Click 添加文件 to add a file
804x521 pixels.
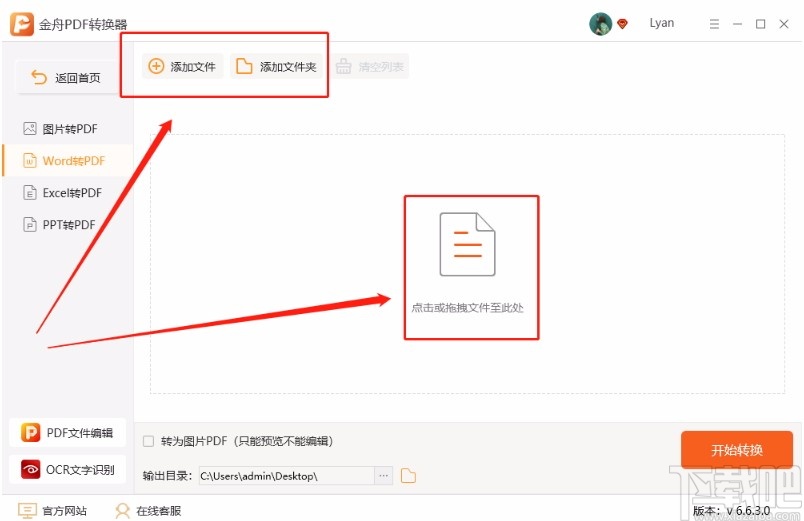[x=183, y=66]
